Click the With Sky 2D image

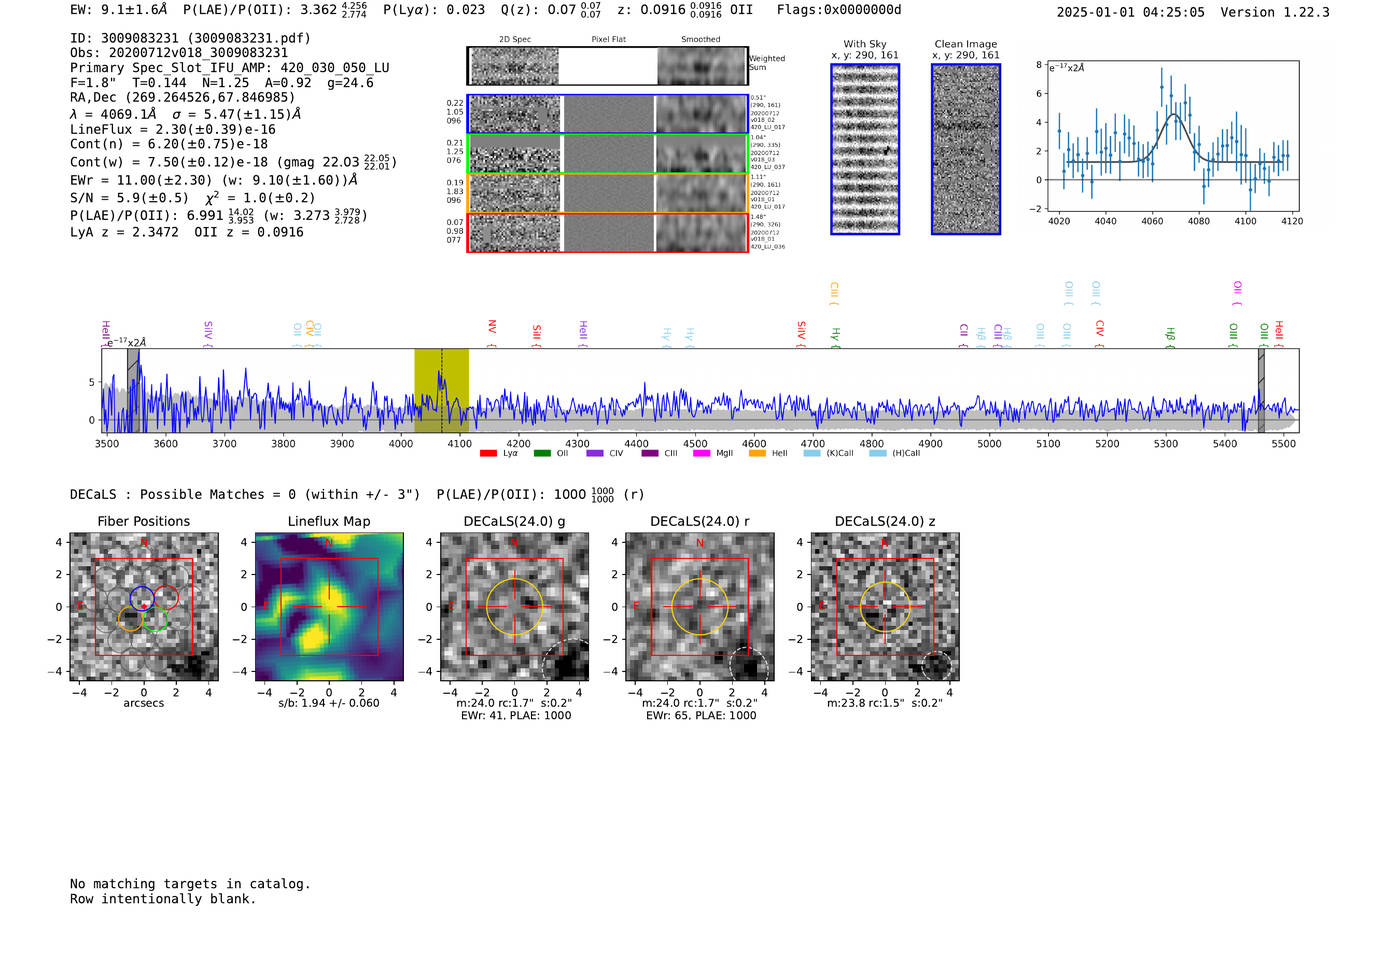click(x=865, y=149)
